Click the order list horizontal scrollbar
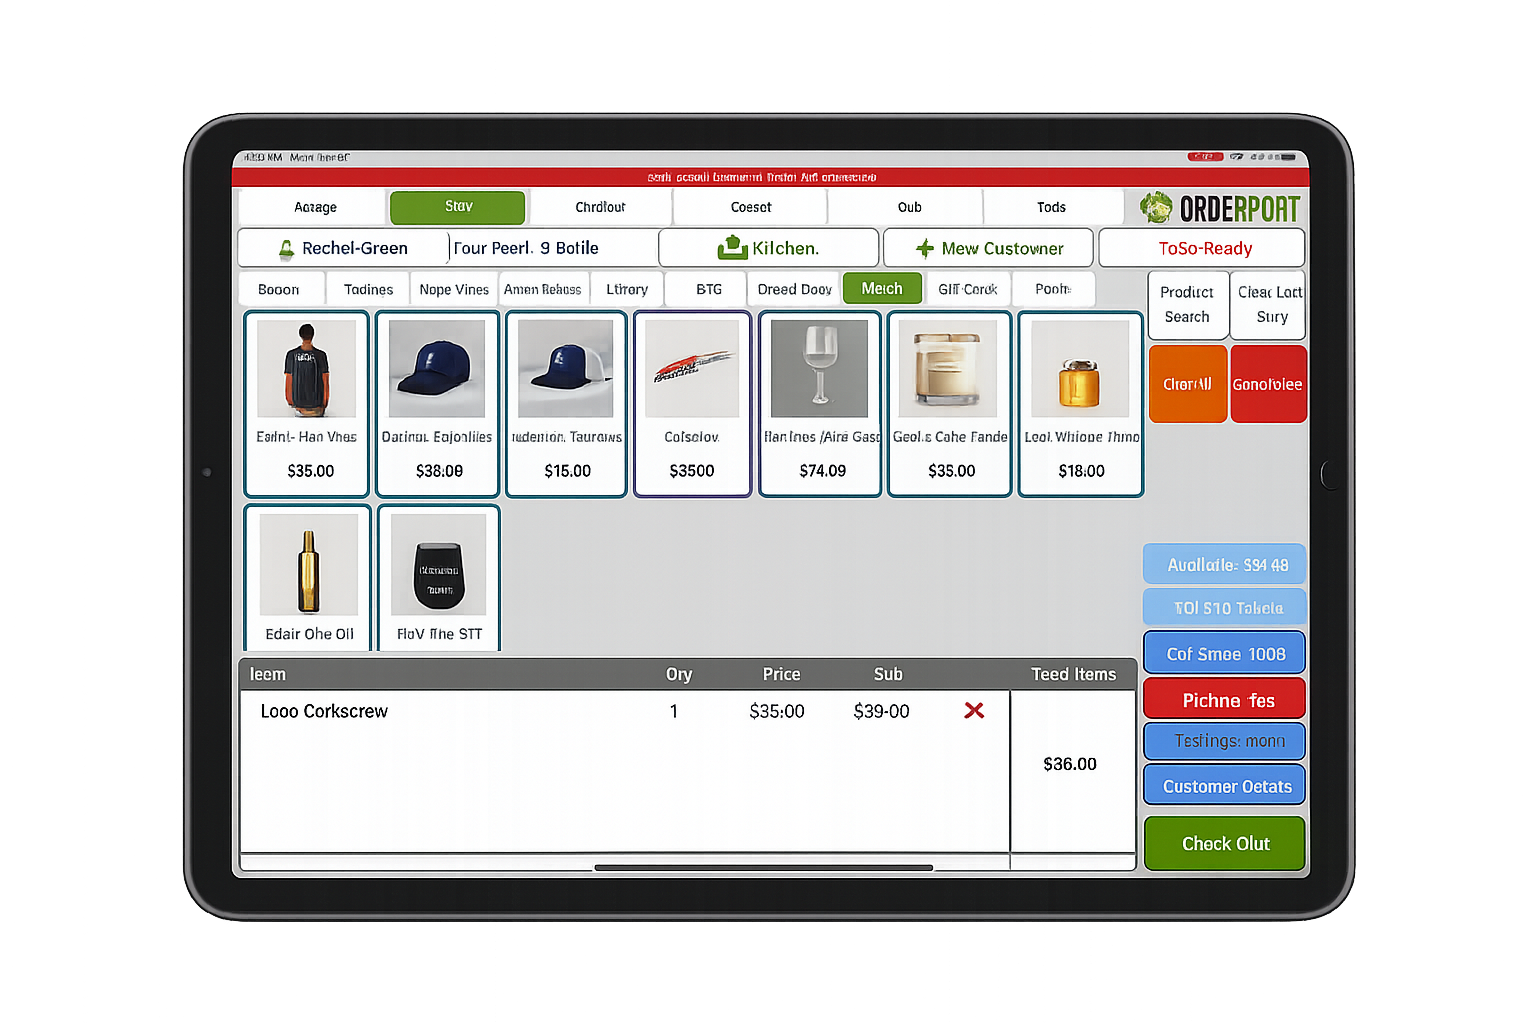Screen dimensions: 1536x1024 click(763, 867)
